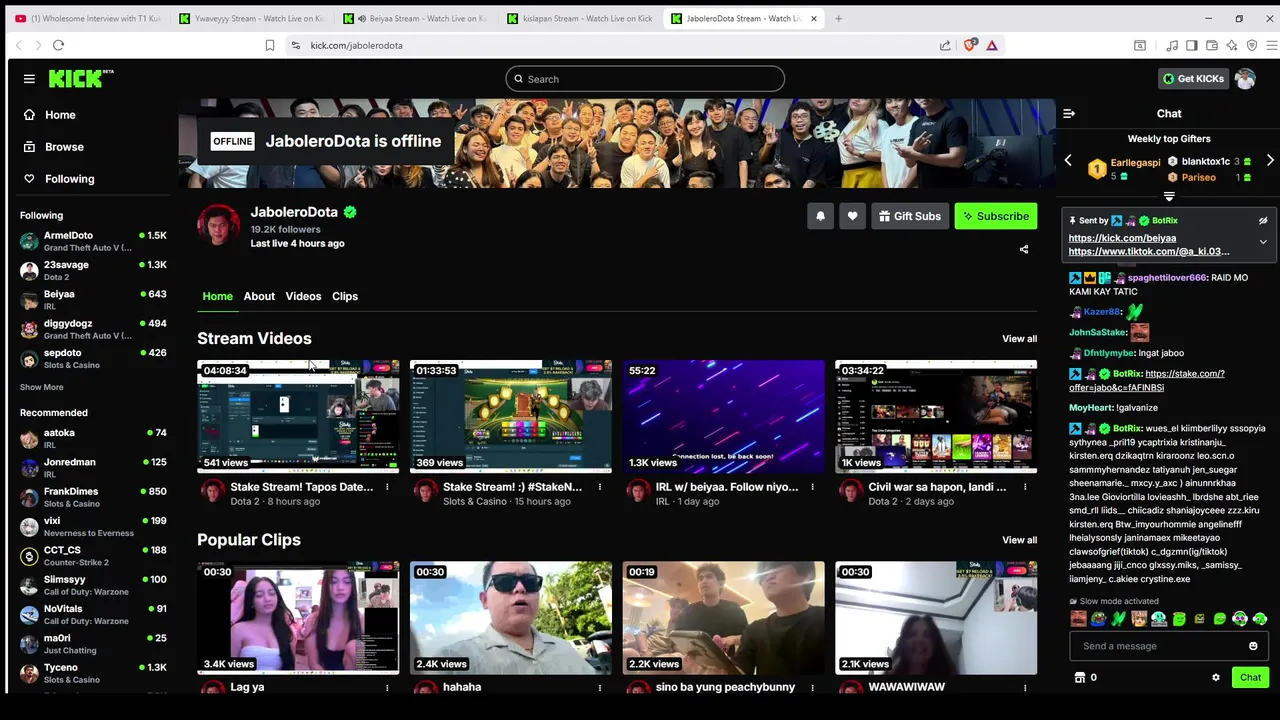Click the Gift Subs button
Screen dimensions: 1280x720
click(x=909, y=216)
